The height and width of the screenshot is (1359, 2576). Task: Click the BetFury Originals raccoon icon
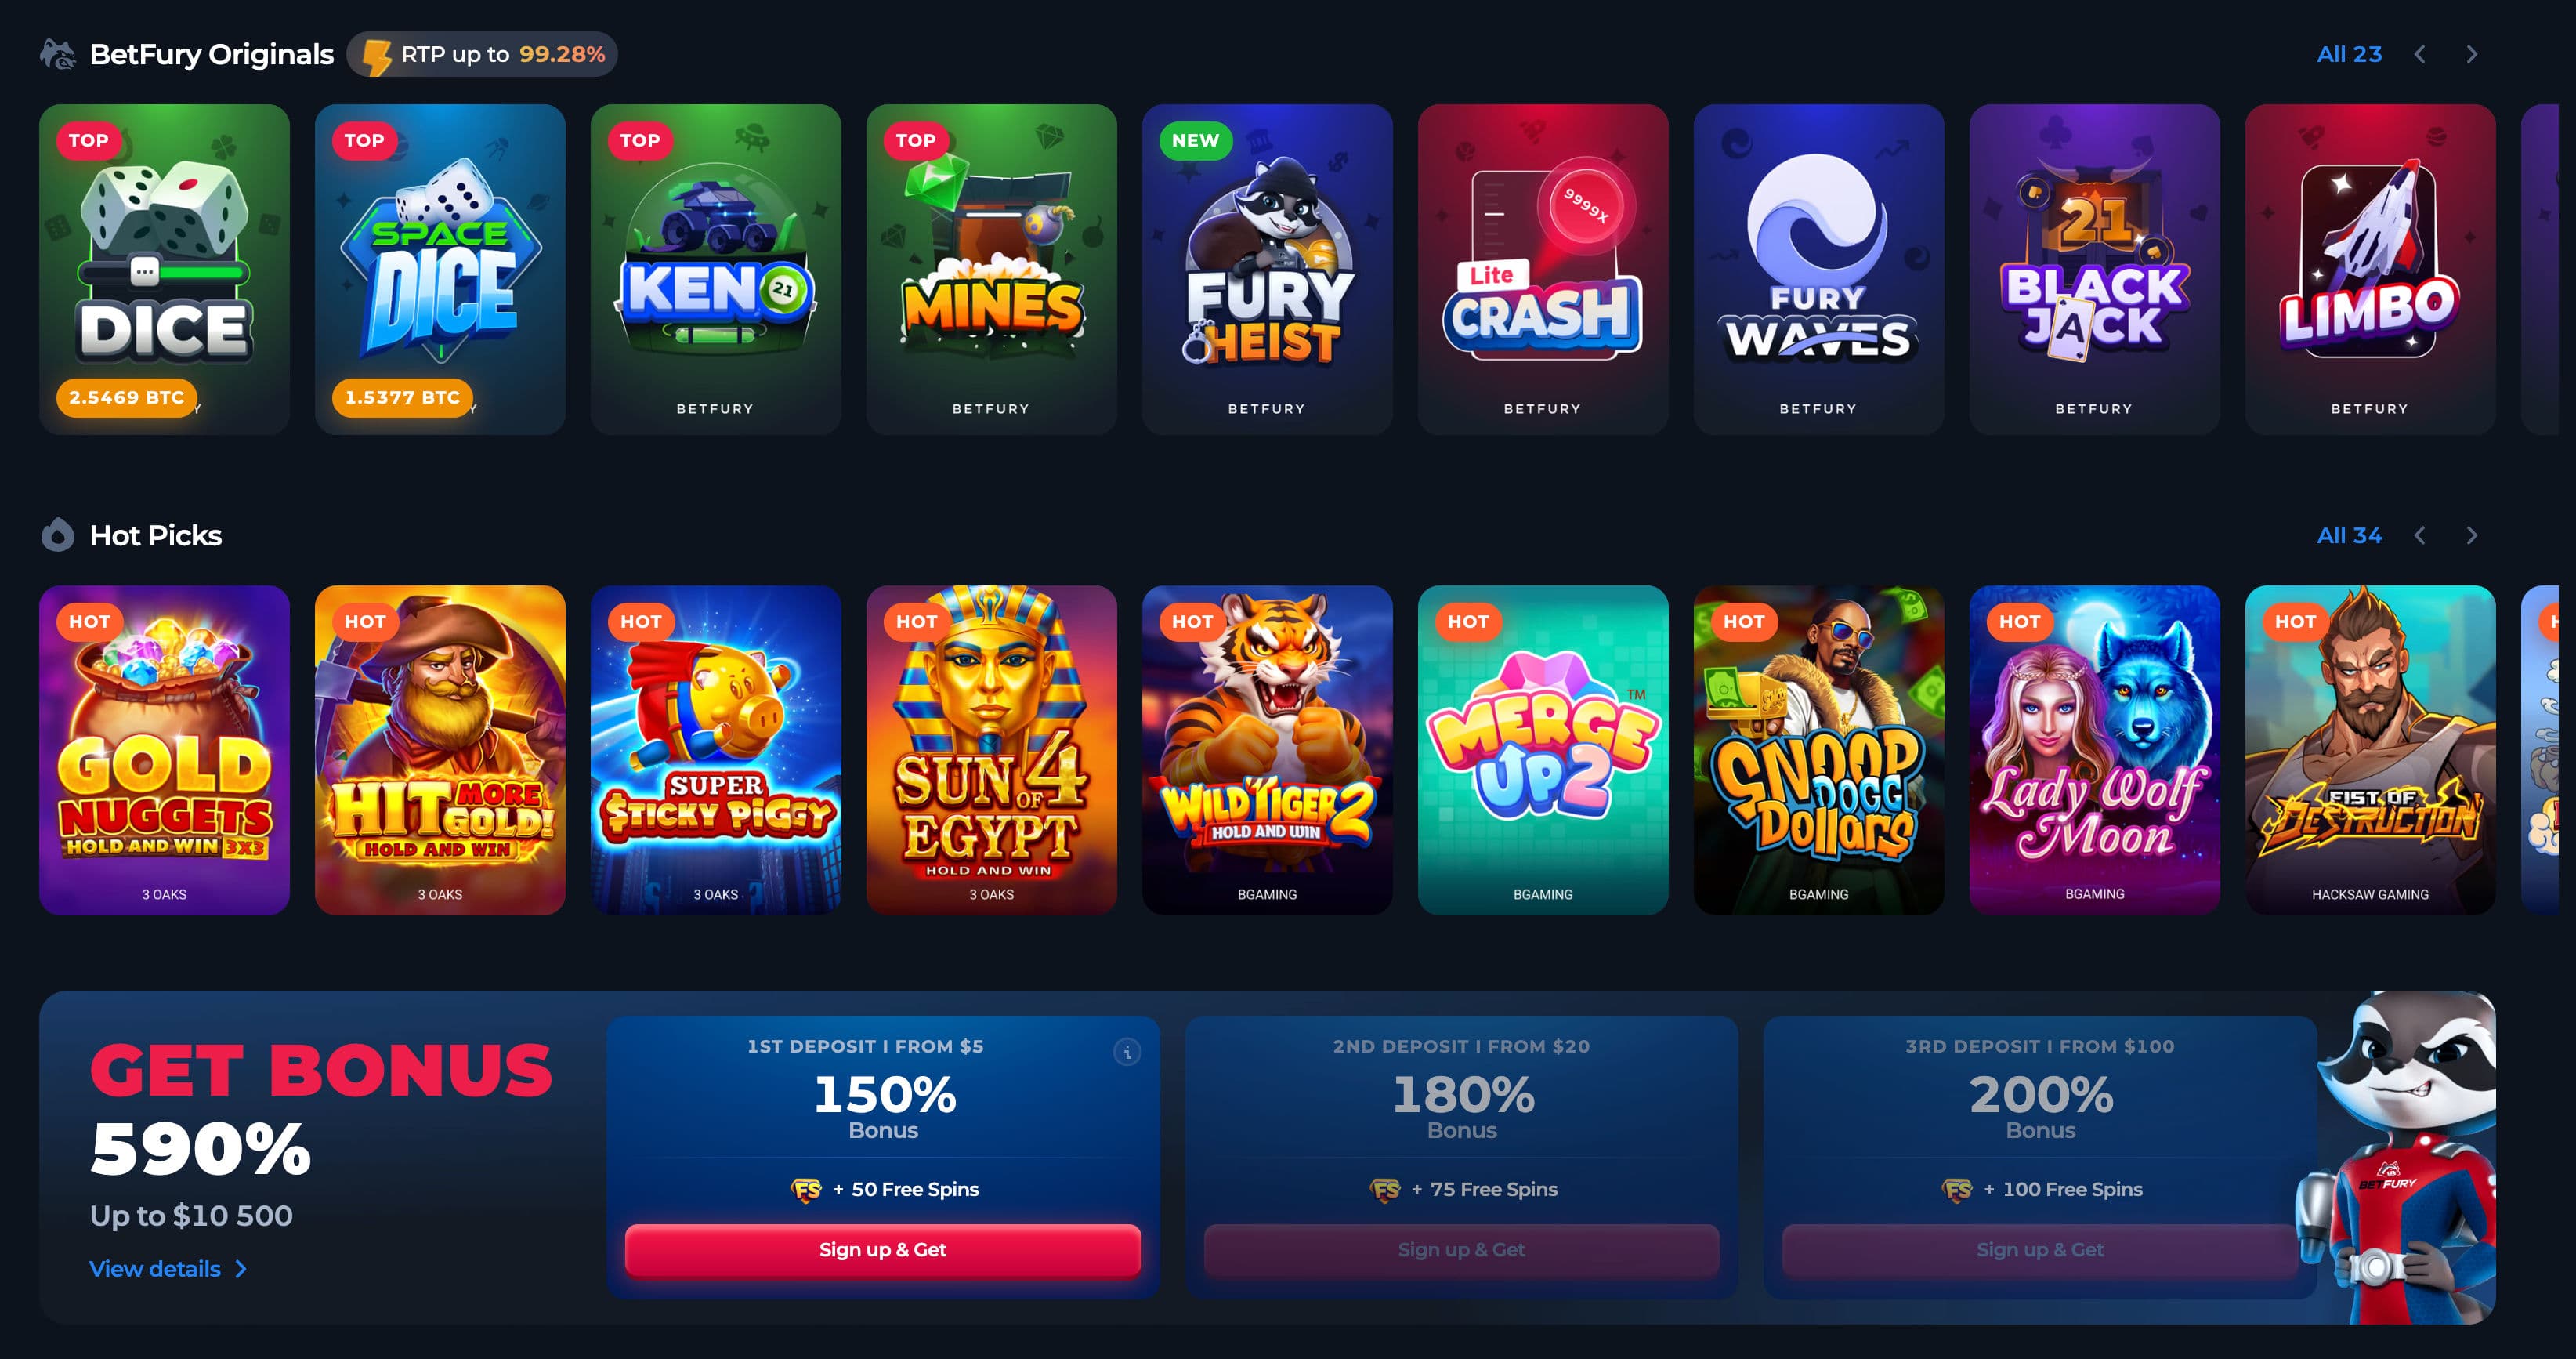pos(58,54)
